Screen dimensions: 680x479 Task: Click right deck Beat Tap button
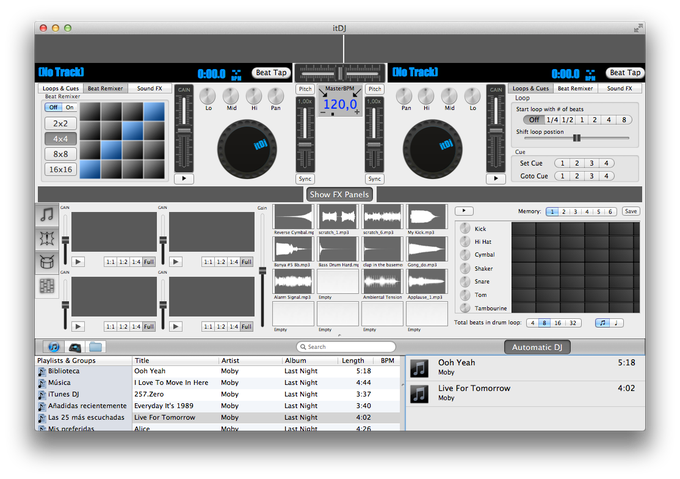(x=625, y=73)
